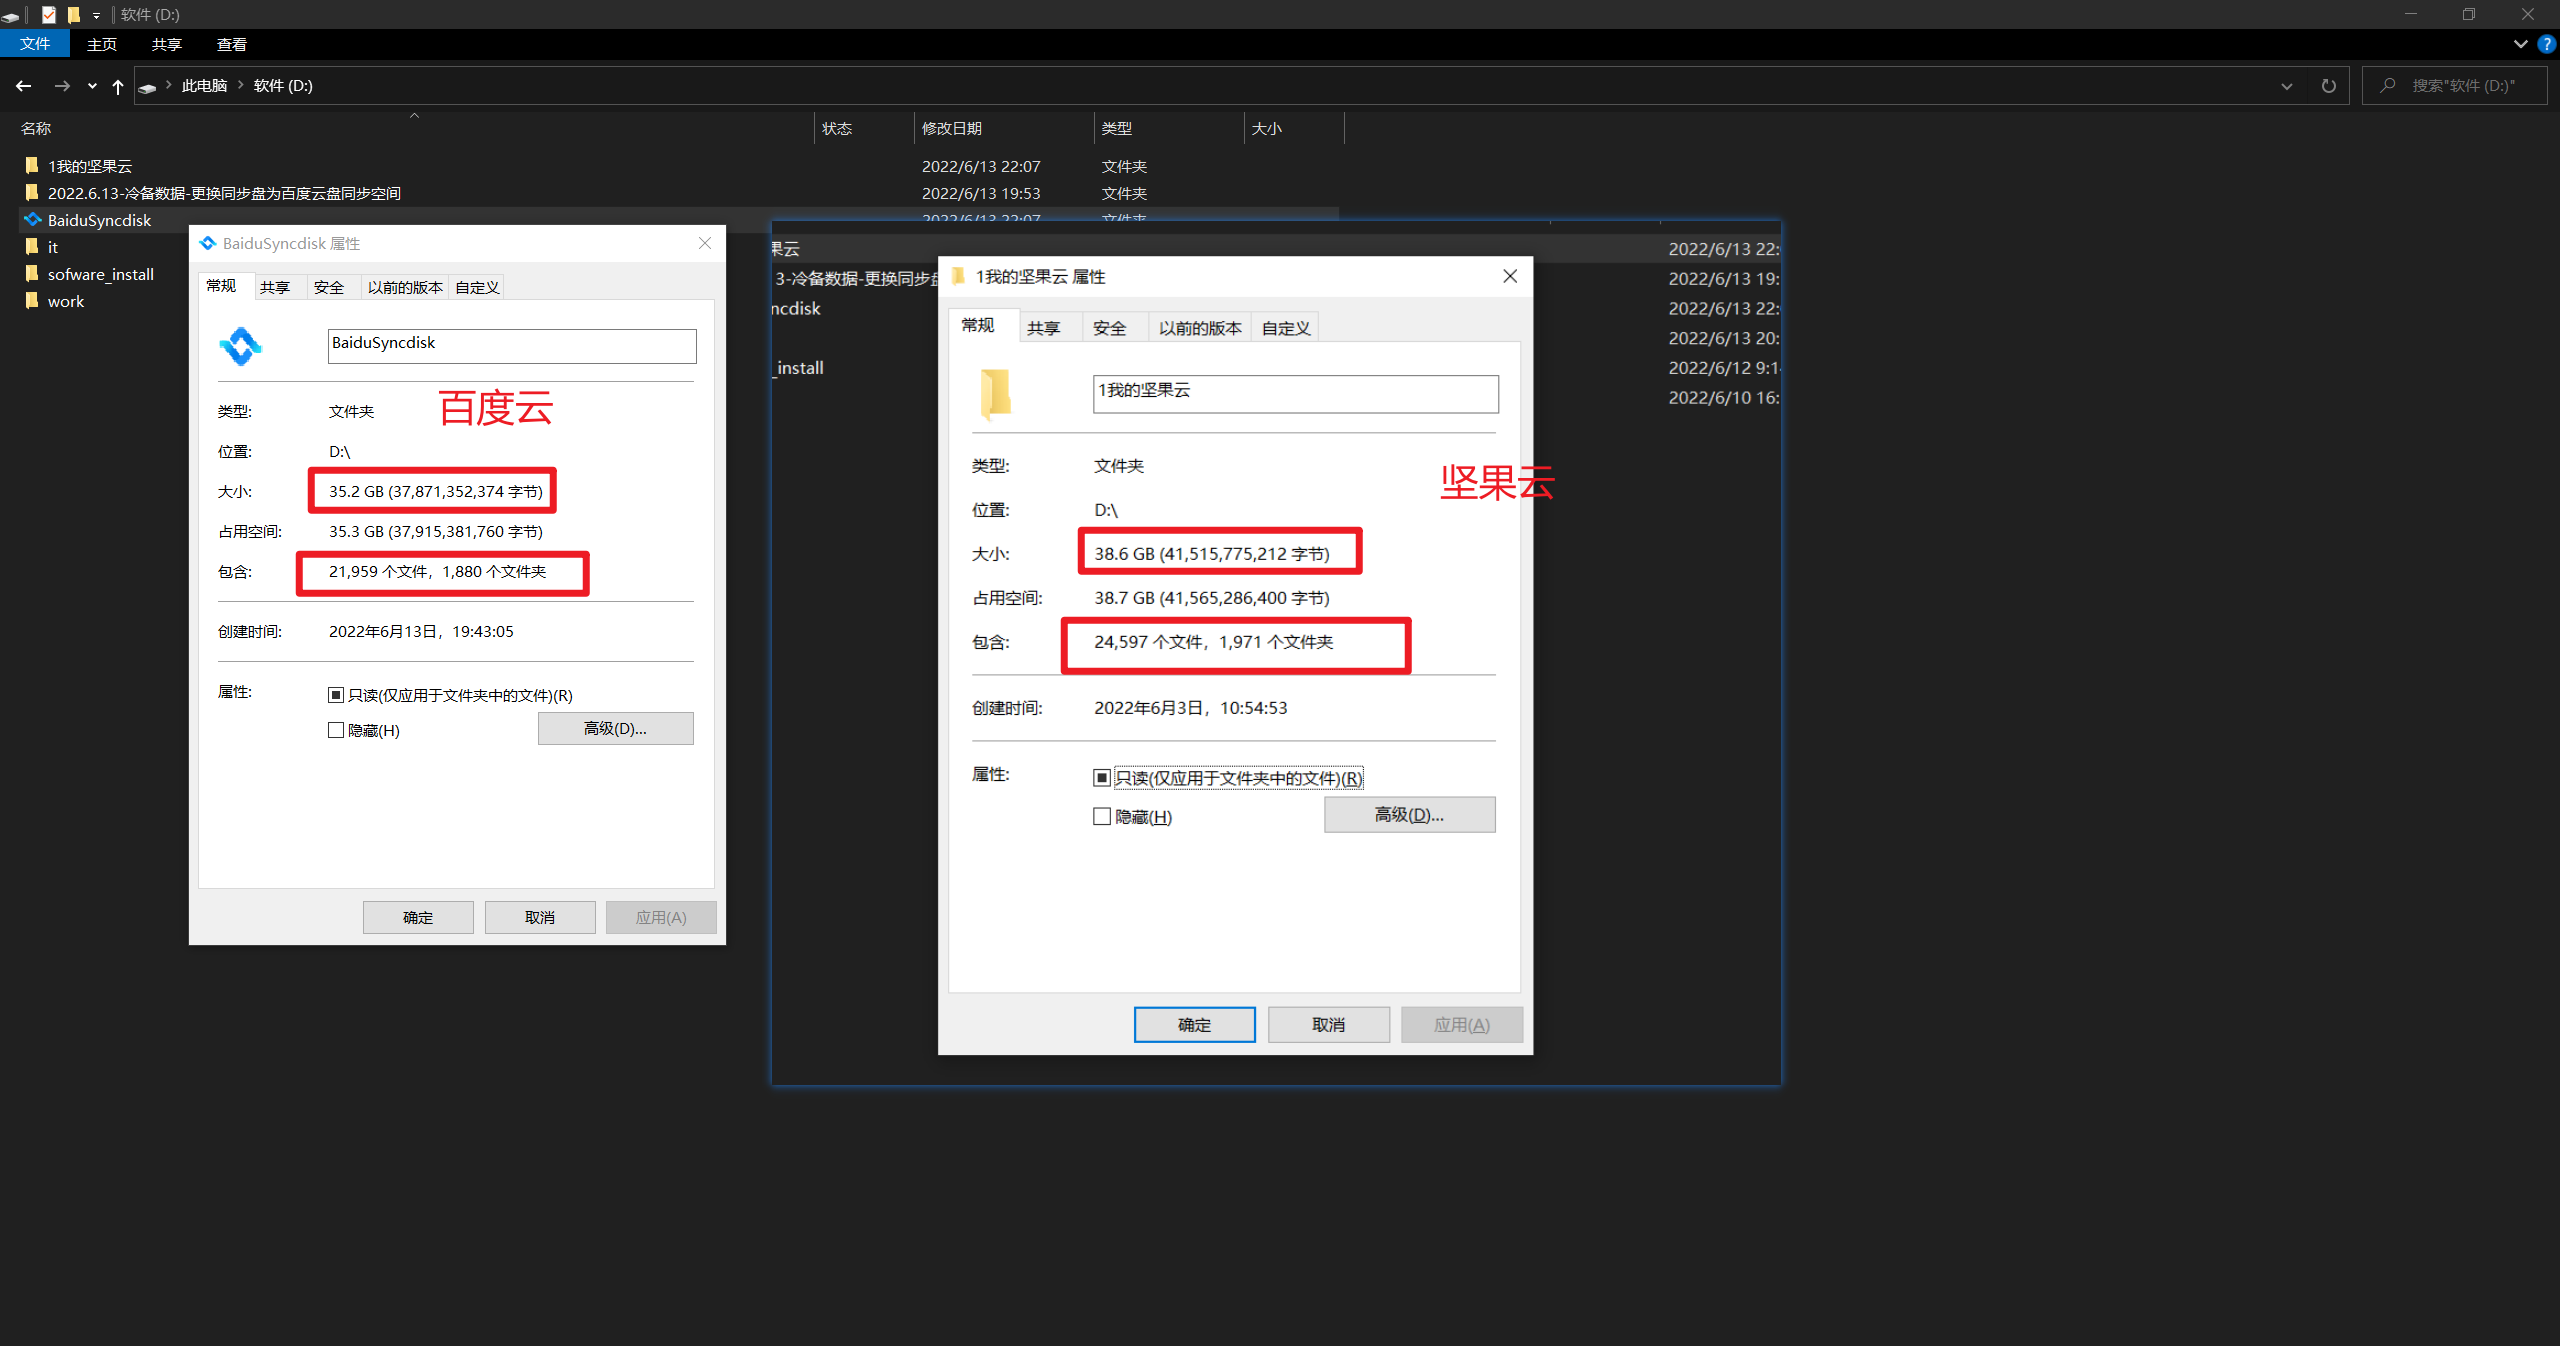2560x1346 pixels.
Task: Open Explorer help via question mark icon
Action: coord(2547,44)
